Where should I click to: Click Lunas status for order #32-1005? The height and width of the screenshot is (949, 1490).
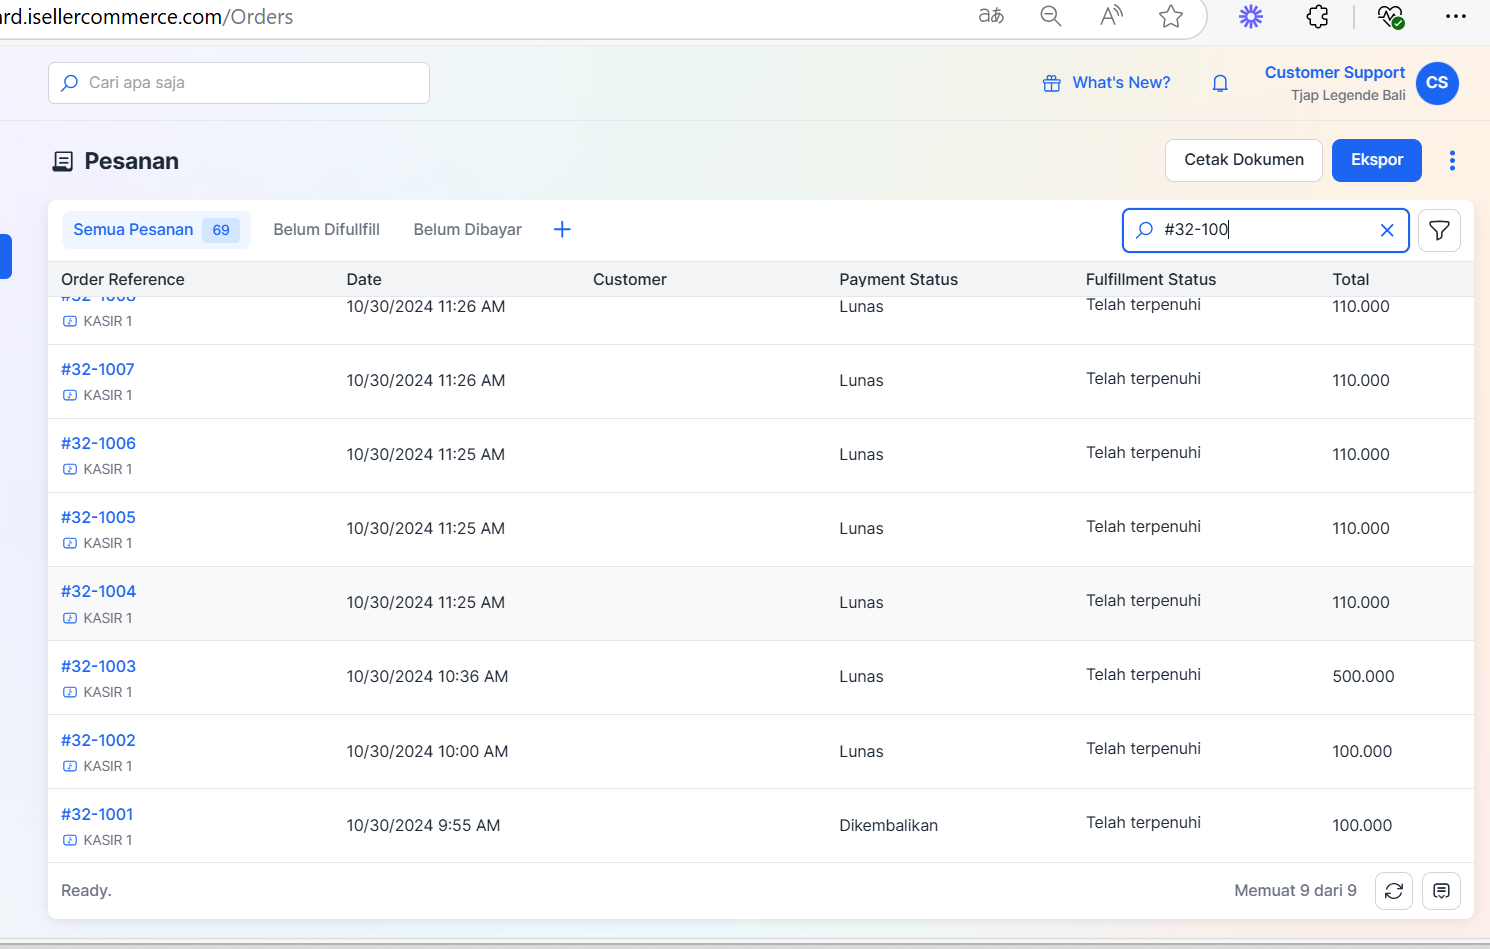click(x=861, y=529)
